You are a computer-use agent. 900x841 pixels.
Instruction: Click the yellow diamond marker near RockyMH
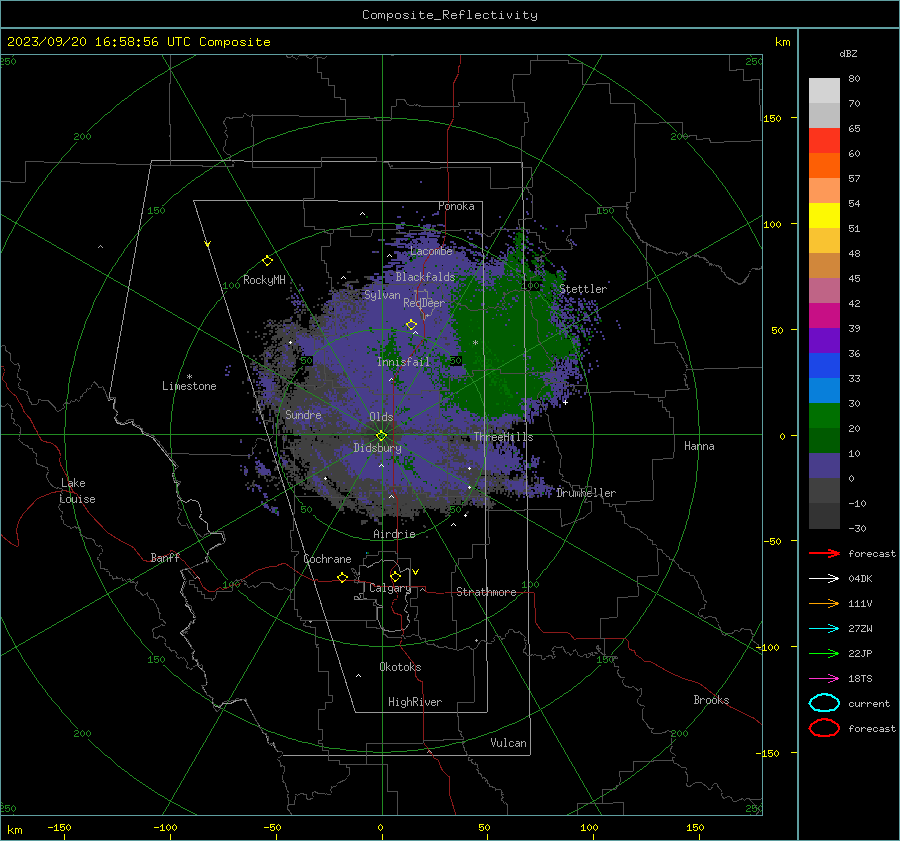[267, 261]
